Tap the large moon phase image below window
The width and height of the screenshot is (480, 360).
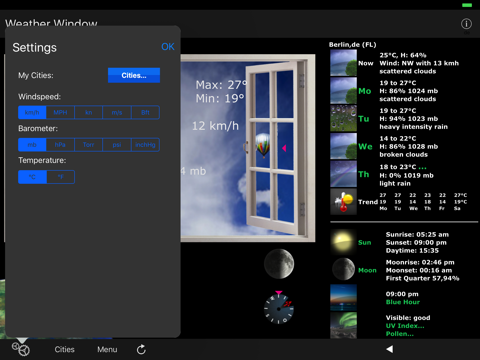tap(279, 264)
